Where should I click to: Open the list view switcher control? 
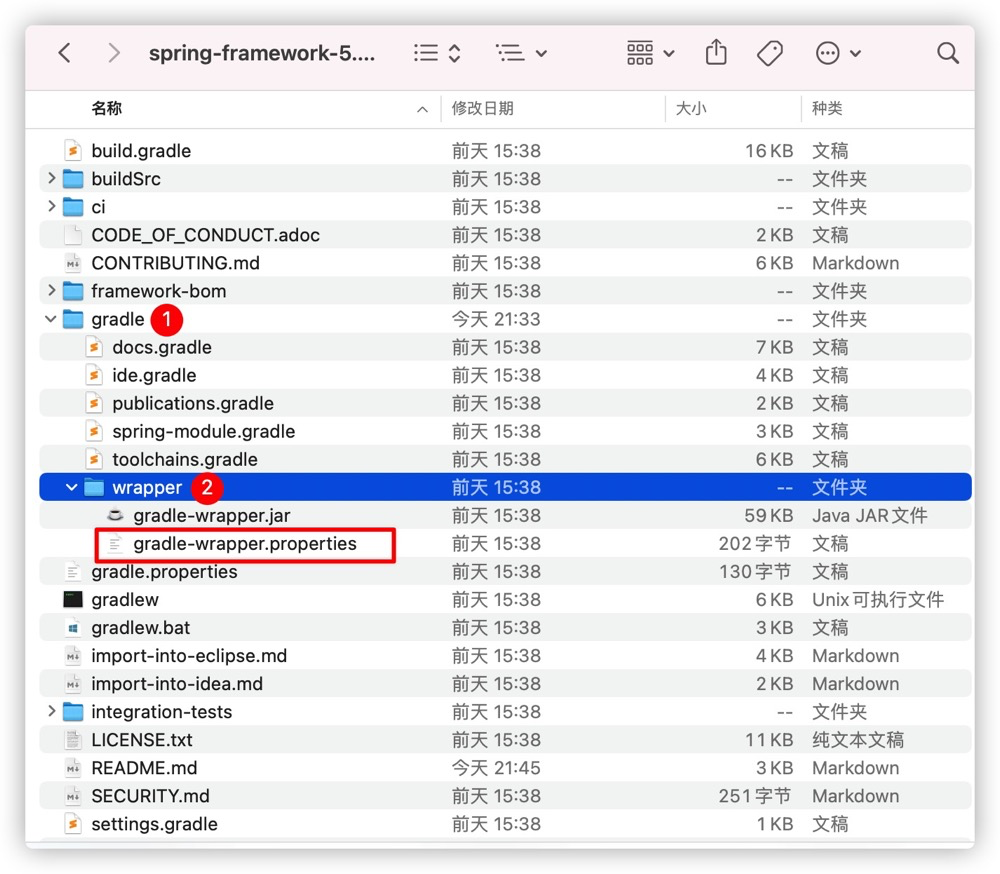point(437,53)
